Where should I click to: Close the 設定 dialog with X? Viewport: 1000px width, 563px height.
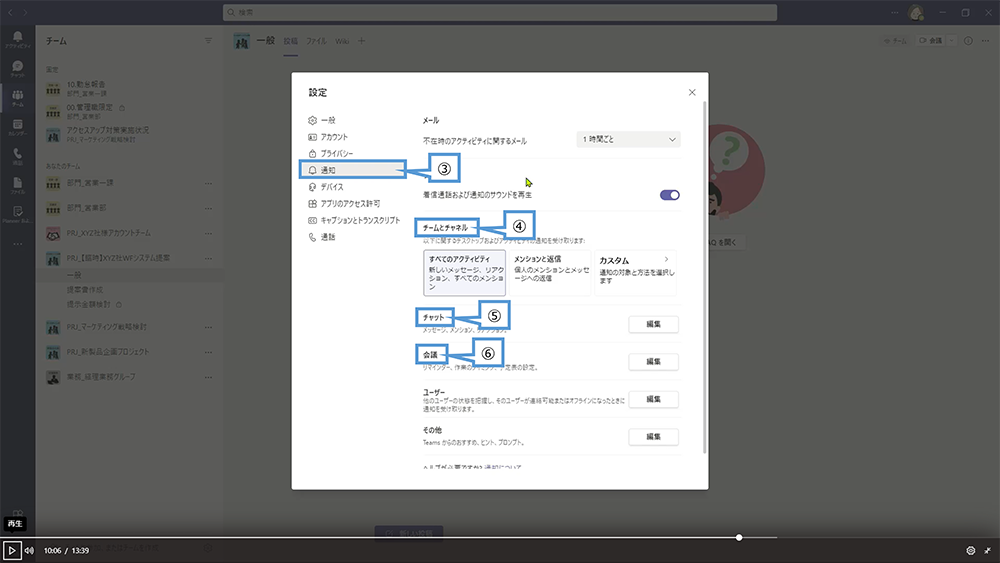(692, 92)
